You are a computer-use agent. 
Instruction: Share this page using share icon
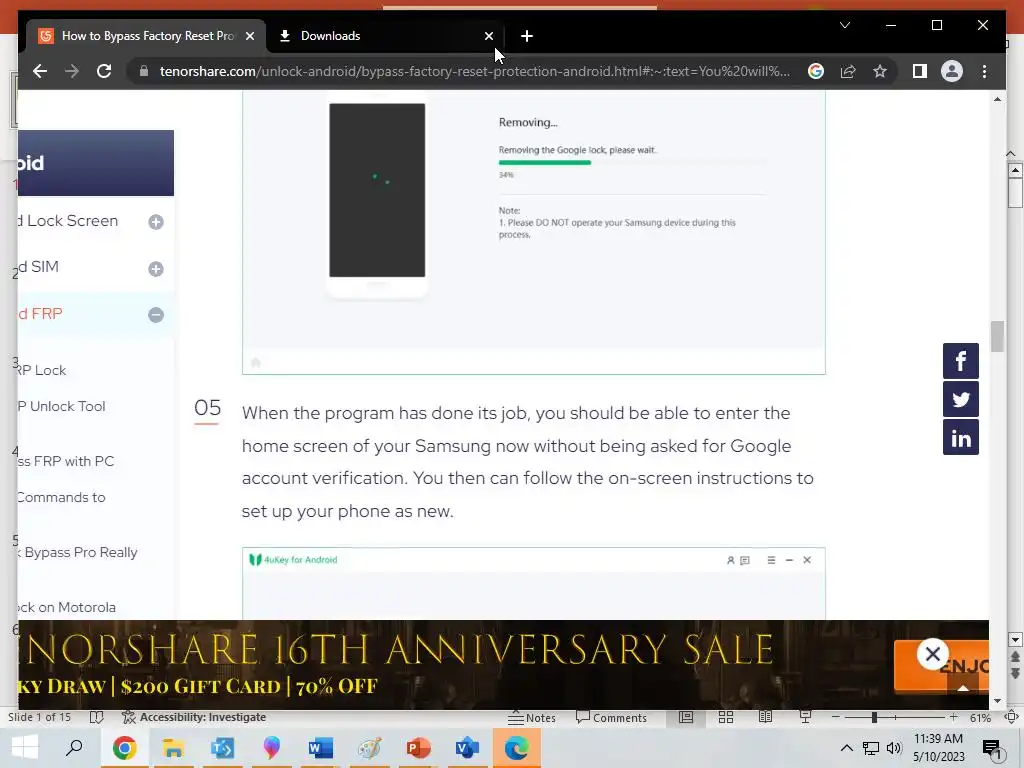pyautogui.click(x=848, y=71)
